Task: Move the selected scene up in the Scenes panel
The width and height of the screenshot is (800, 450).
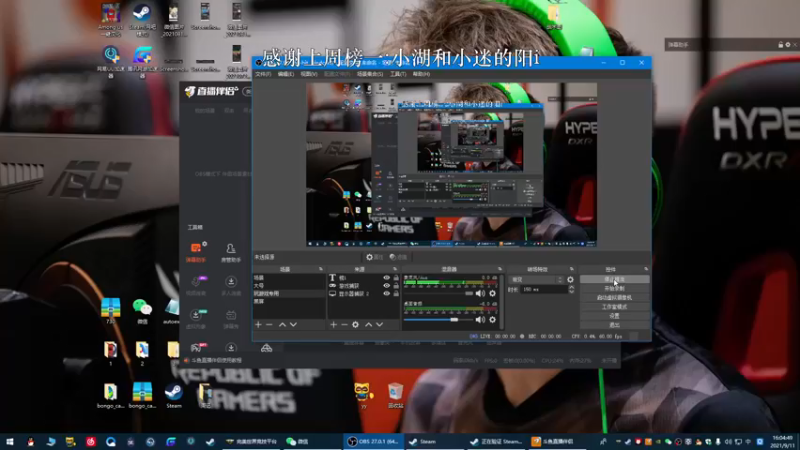Action: (x=282, y=324)
